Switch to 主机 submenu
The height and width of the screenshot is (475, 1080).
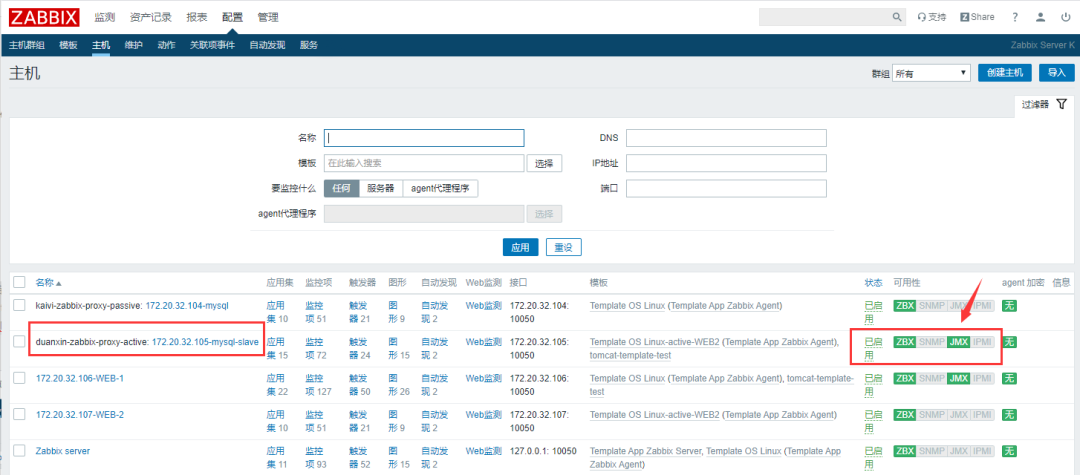click(101, 45)
